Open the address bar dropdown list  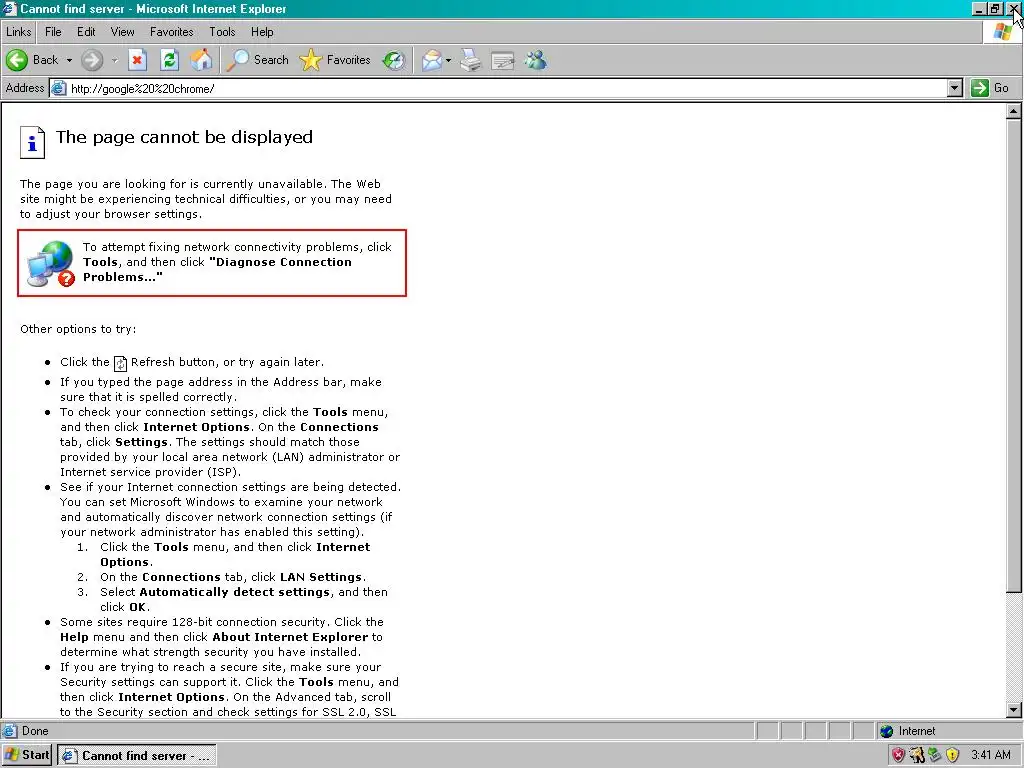(955, 88)
